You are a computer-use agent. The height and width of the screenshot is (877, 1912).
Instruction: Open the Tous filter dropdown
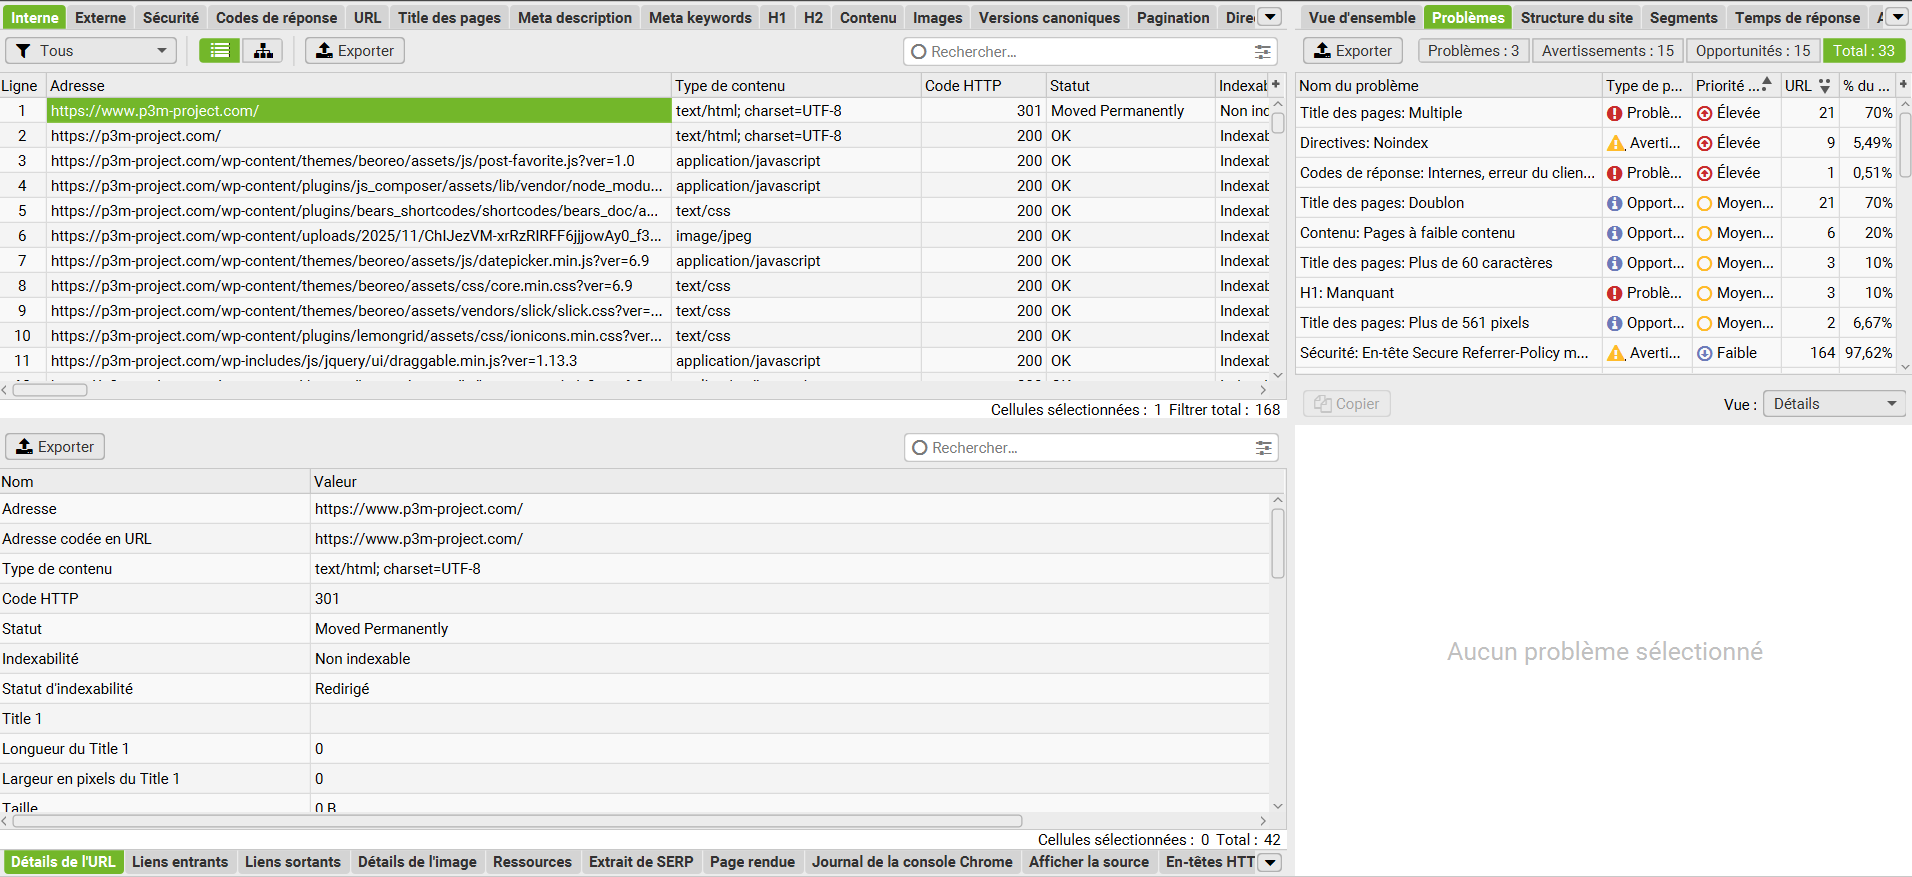[x=91, y=51]
